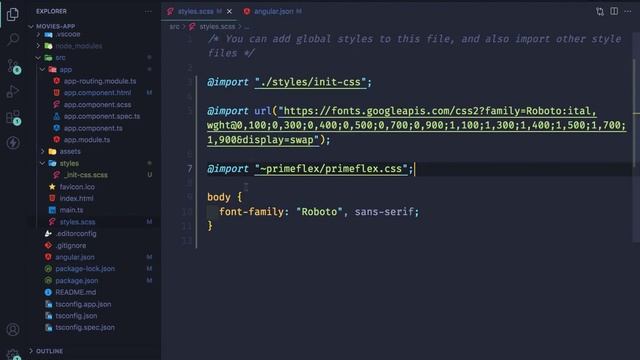Viewport: 640px width, 360px height.
Task: Expand the OUTLINE section
Action: click(x=49, y=351)
